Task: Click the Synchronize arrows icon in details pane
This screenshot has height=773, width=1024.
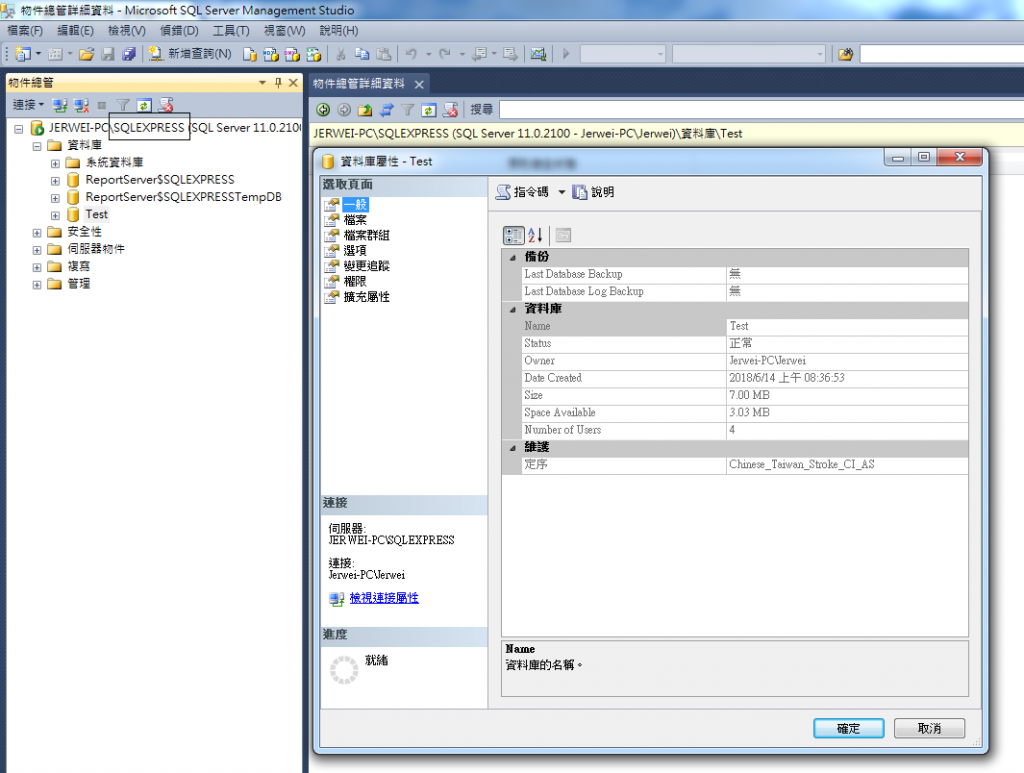Action: (x=387, y=110)
